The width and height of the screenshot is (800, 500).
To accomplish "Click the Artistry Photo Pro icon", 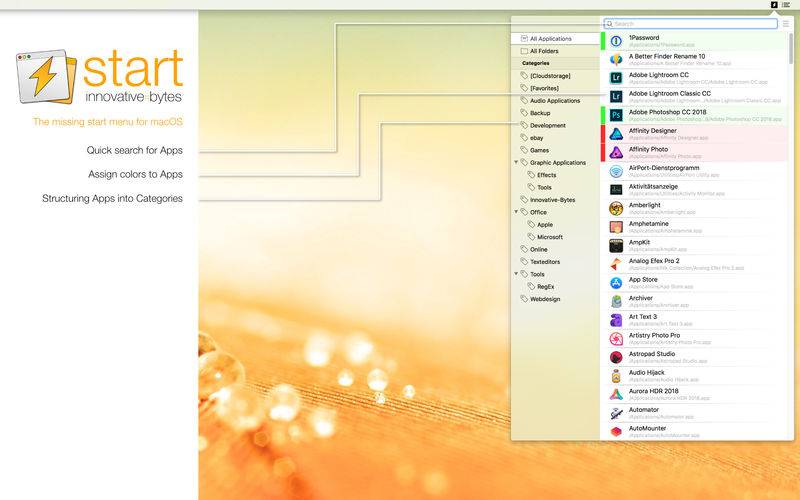I will click(616, 339).
